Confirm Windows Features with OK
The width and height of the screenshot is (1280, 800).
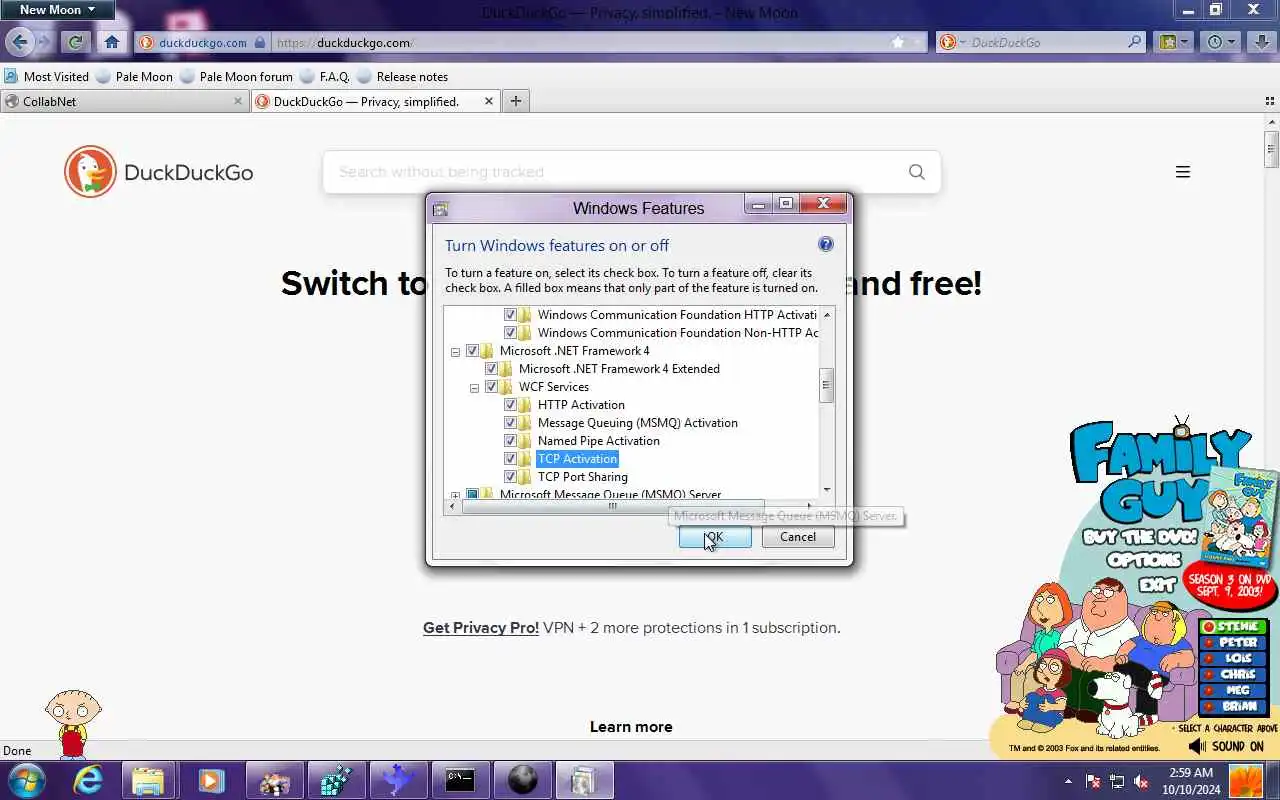(x=715, y=537)
